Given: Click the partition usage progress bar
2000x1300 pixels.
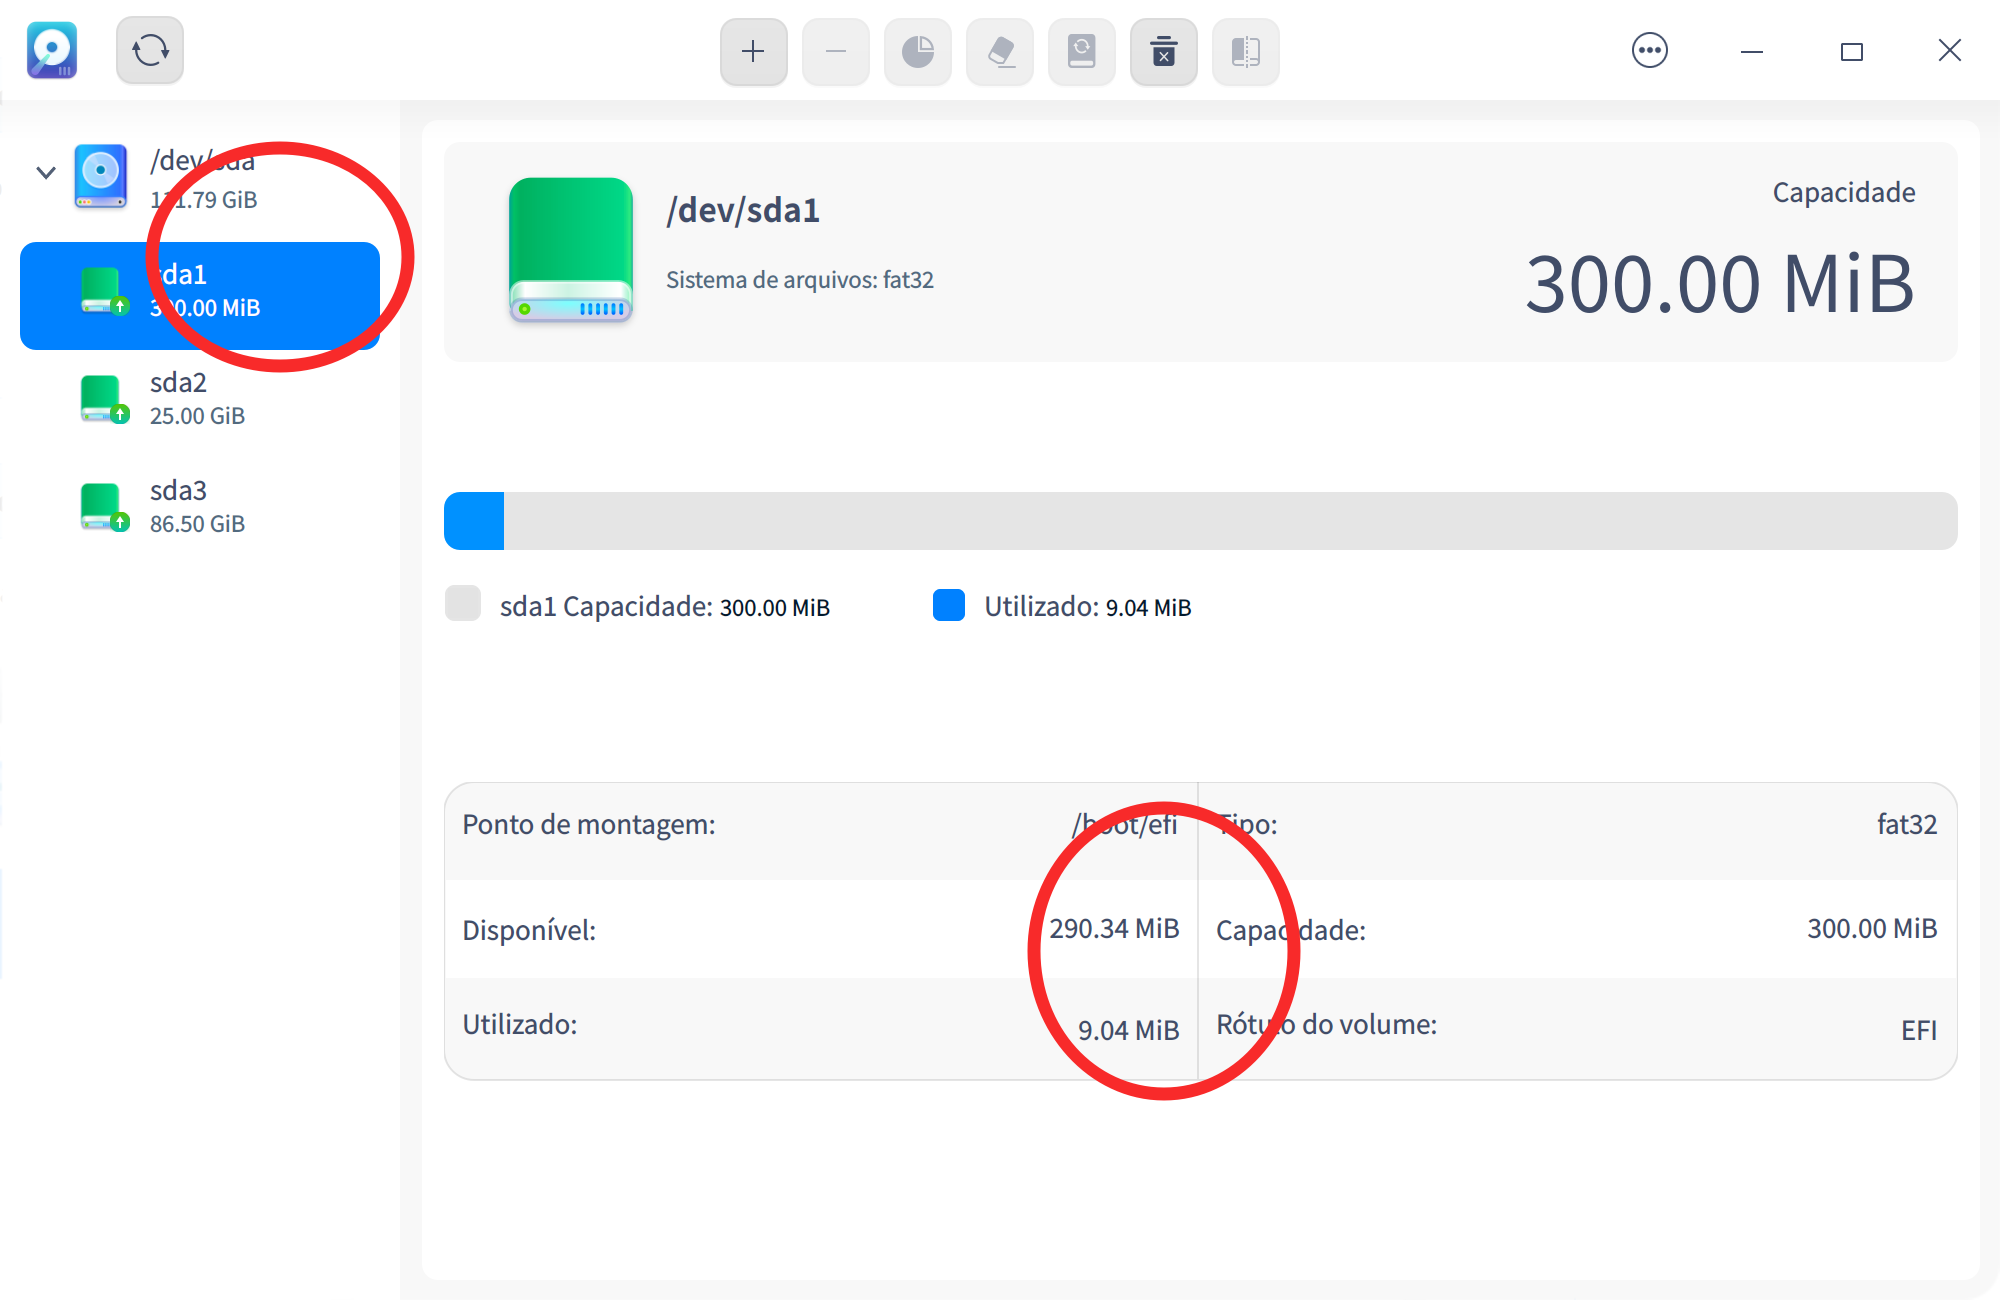Looking at the screenshot, I should [1200, 519].
